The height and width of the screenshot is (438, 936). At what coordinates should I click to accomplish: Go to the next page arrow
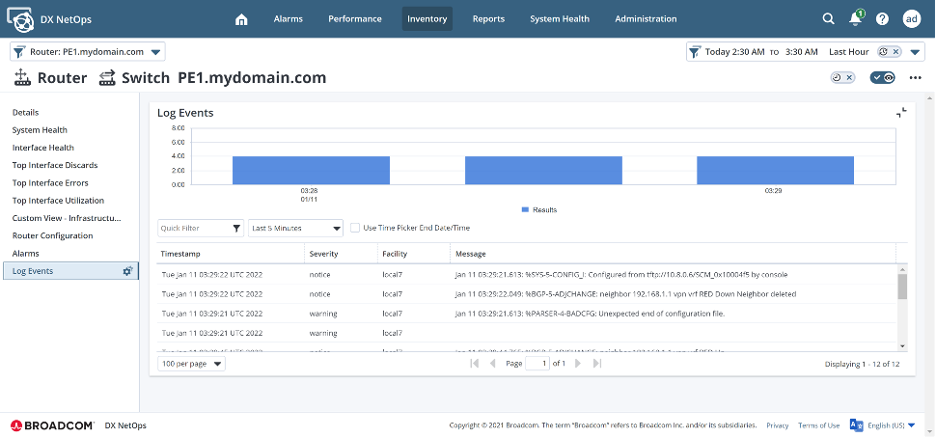pyautogui.click(x=581, y=364)
